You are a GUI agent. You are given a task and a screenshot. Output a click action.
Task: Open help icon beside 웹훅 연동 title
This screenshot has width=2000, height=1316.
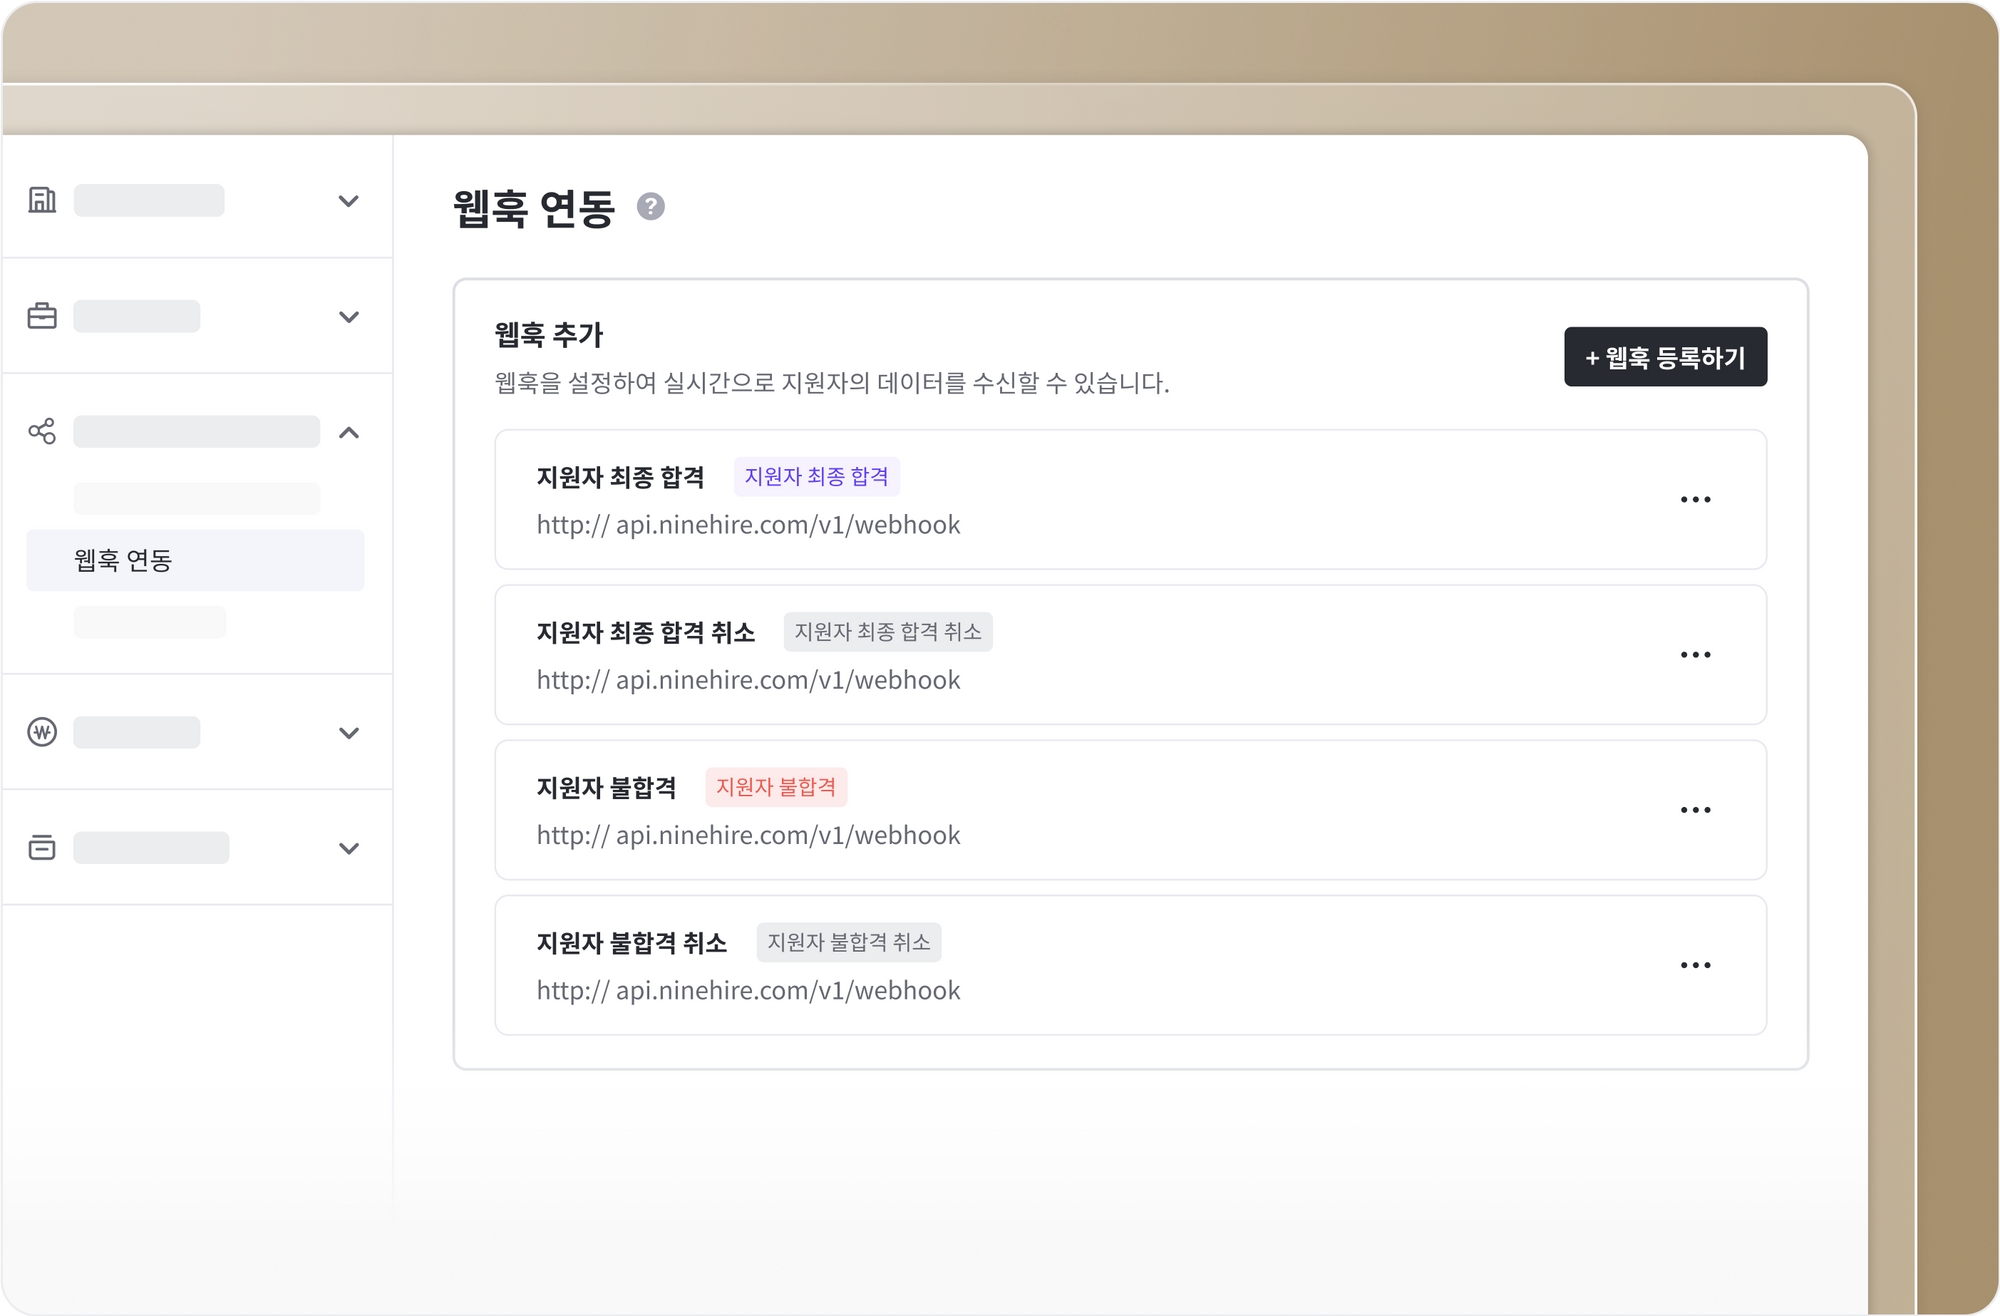pyautogui.click(x=651, y=207)
